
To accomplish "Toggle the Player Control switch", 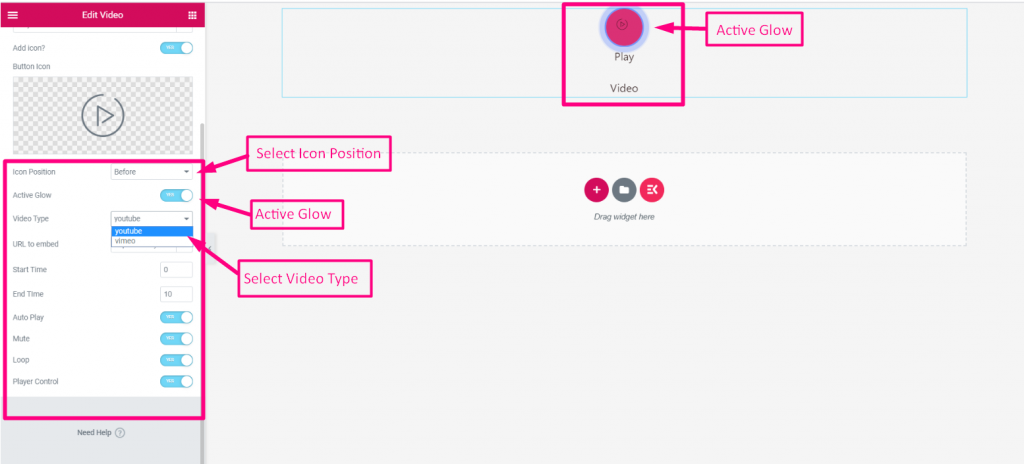I will click(176, 381).
